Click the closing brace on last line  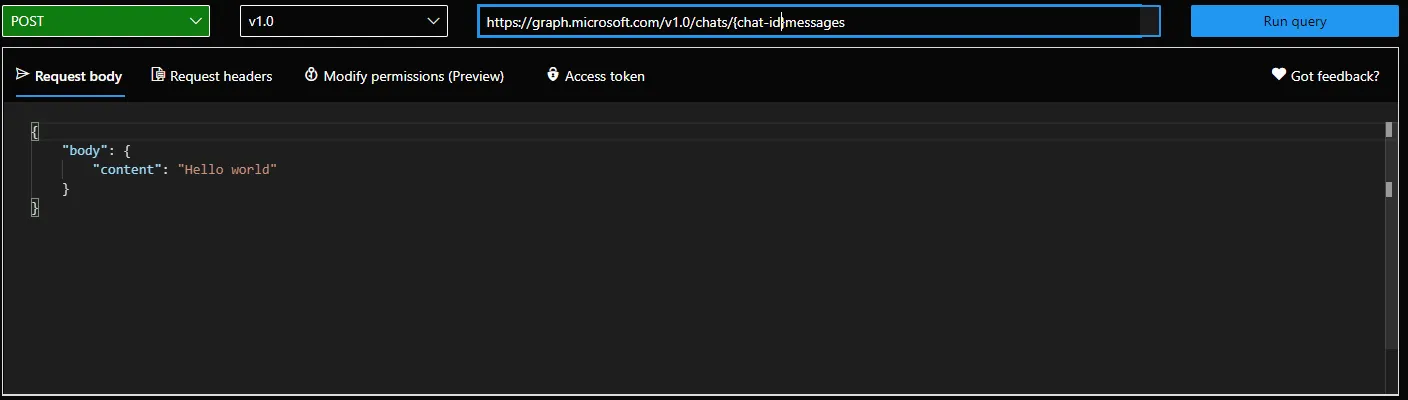[x=35, y=207]
